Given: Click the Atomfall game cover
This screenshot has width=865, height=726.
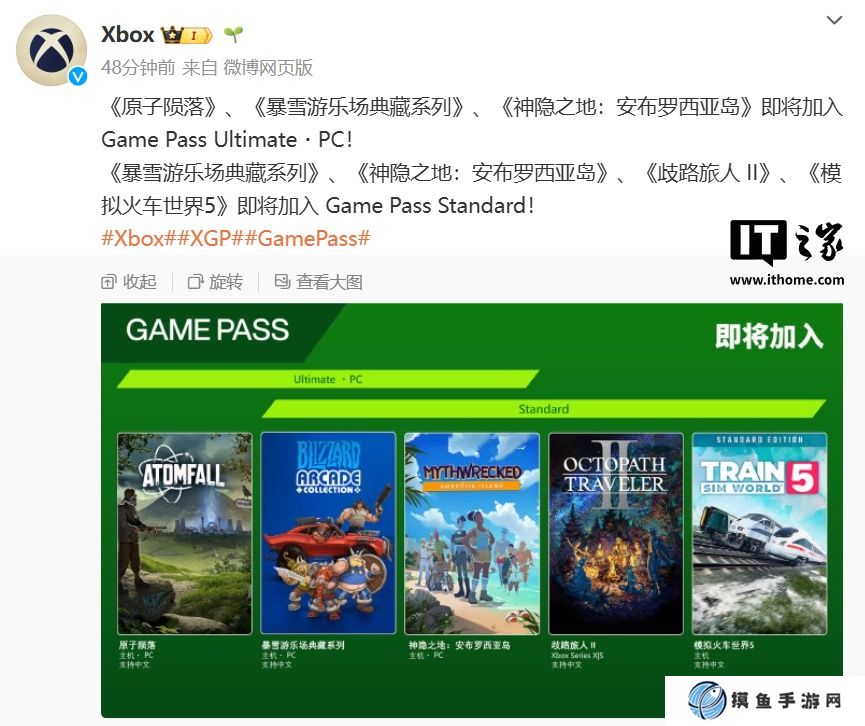Looking at the screenshot, I should [x=185, y=533].
